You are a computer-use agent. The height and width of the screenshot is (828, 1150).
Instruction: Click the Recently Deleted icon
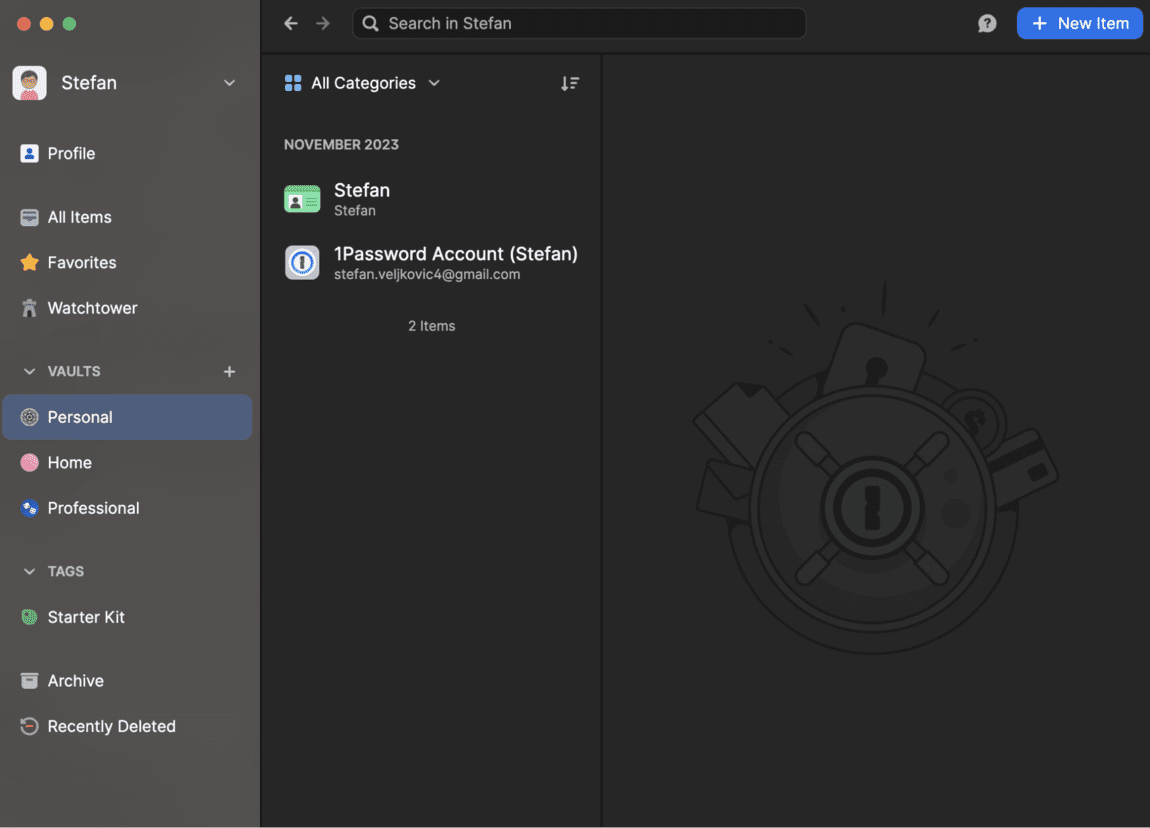29,726
